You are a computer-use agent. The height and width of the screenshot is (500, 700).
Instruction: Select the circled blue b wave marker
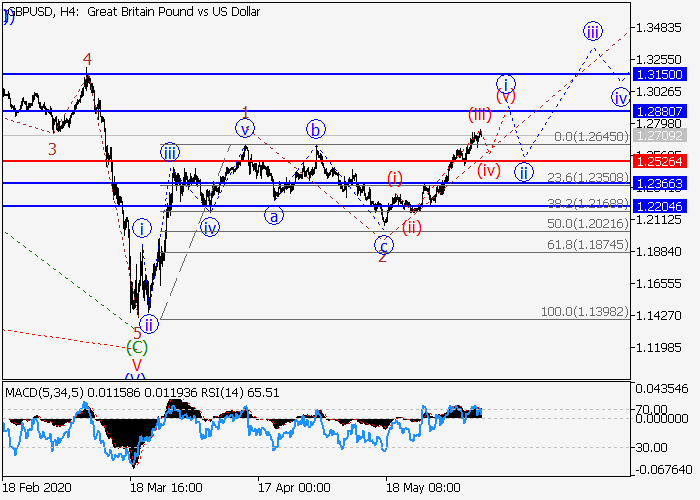click(316, 128)
